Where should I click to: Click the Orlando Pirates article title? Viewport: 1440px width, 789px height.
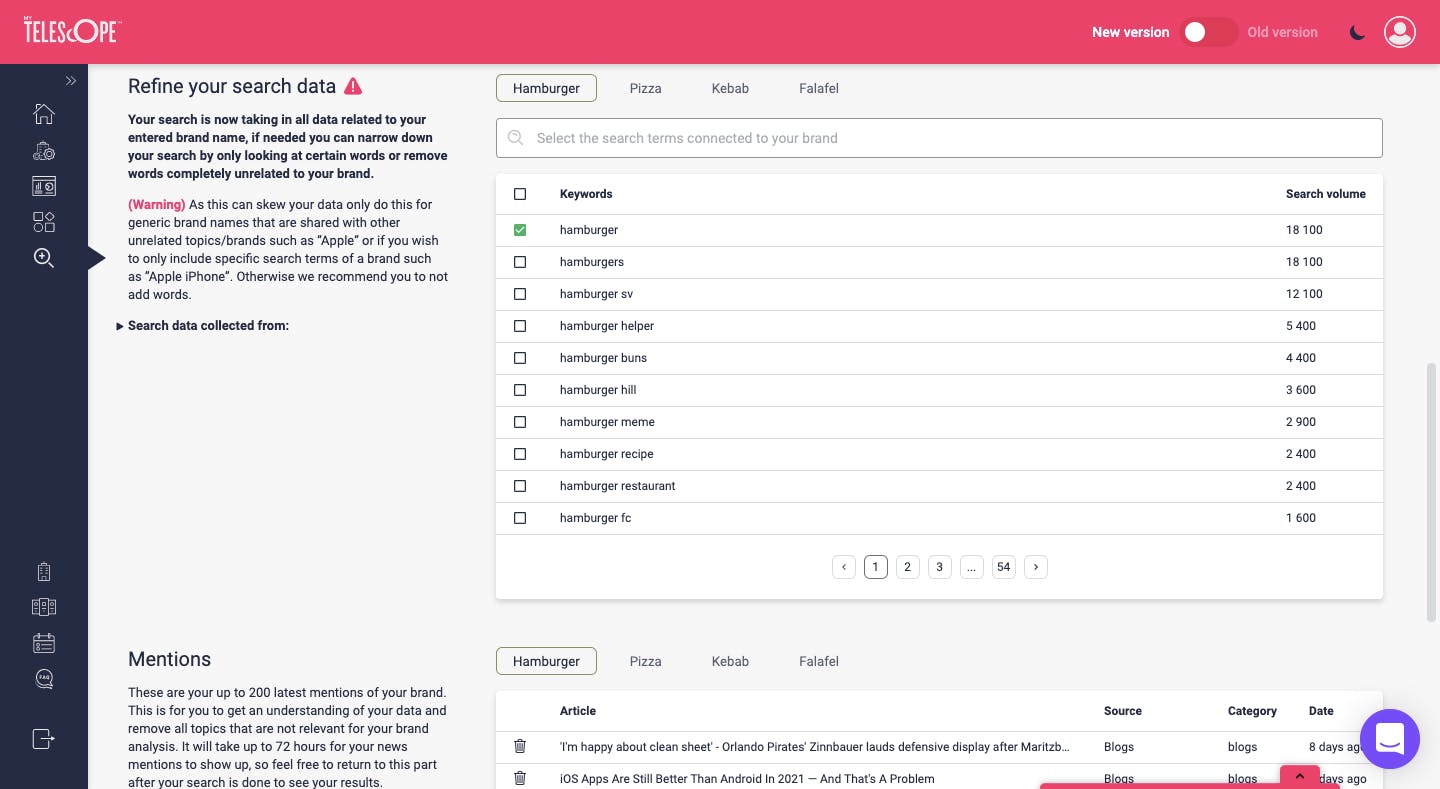click(815, 746)
